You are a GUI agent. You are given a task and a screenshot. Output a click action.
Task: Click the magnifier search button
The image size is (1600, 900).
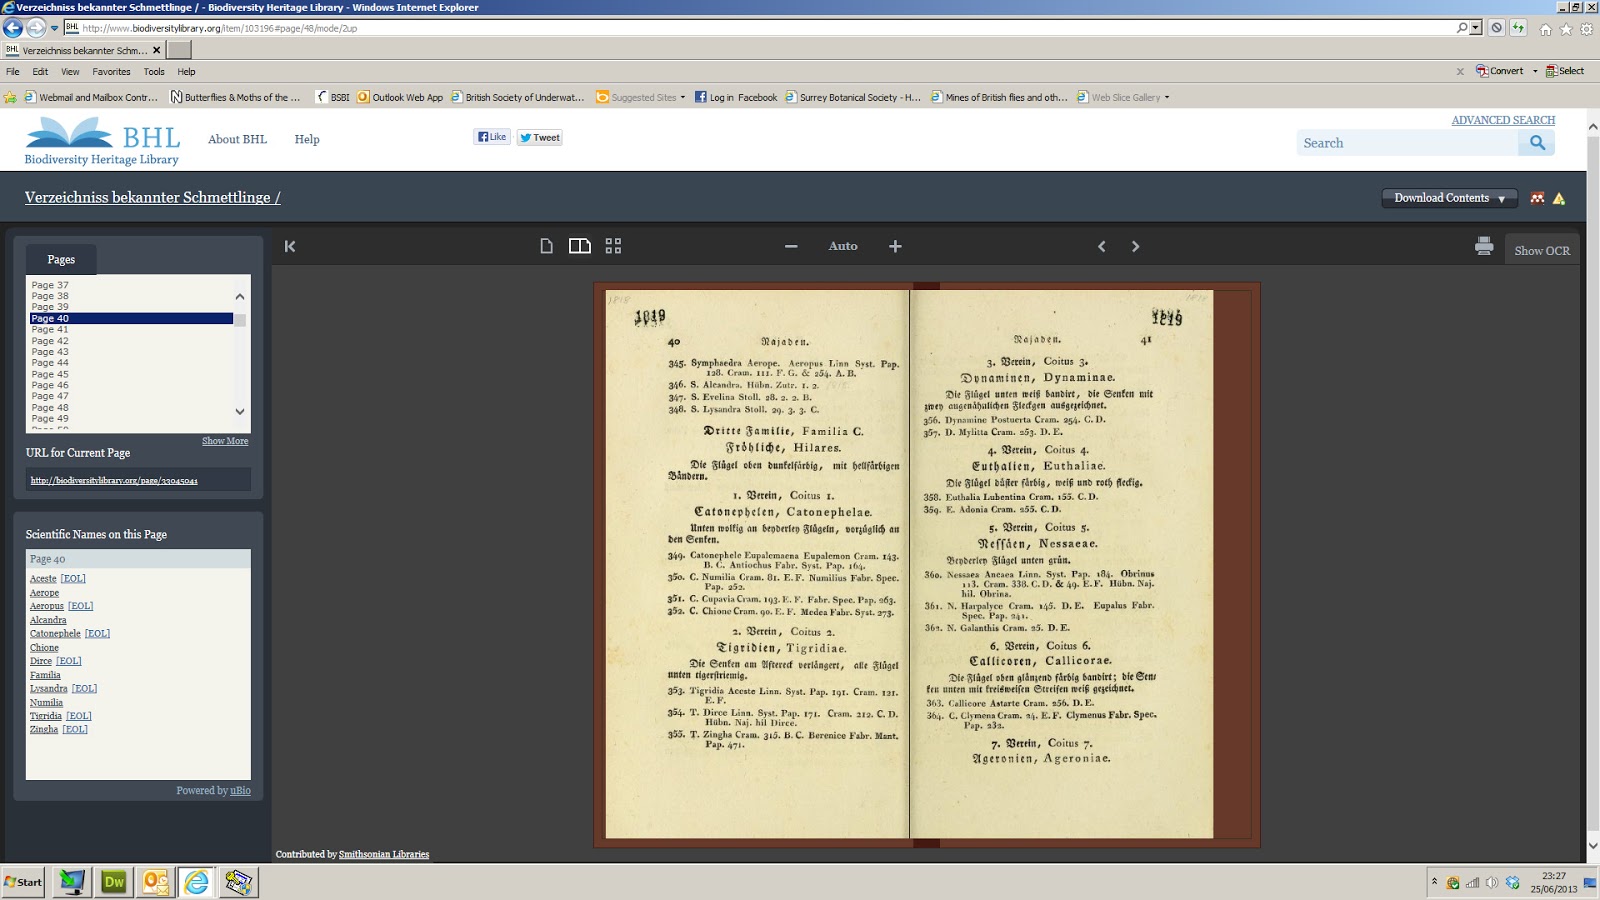(x=1537, y=143)
